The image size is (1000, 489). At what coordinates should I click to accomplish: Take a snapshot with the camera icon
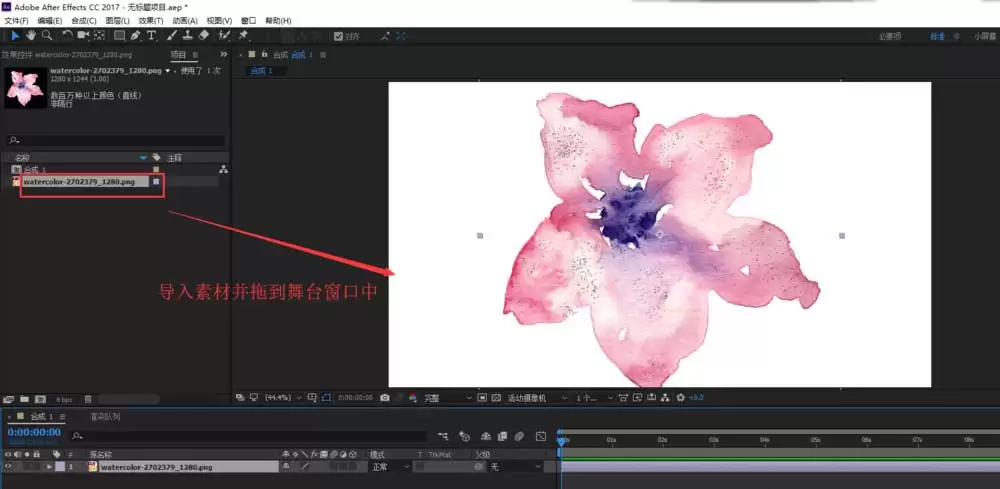click(x=385, y=397)
